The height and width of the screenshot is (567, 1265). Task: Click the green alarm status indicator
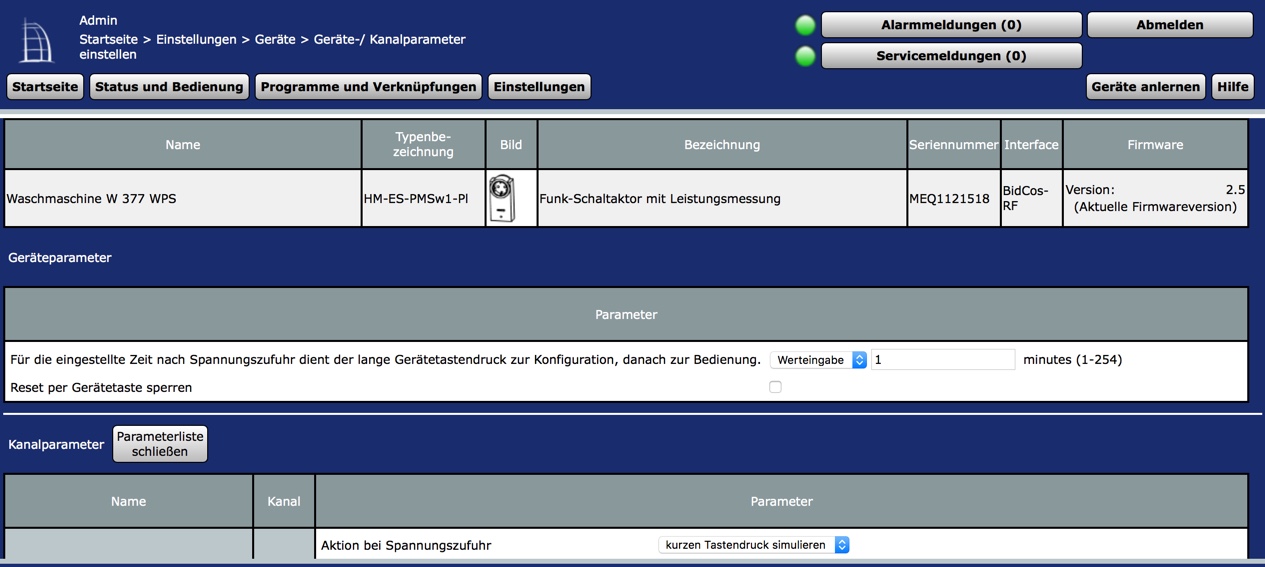click(805, 25)
